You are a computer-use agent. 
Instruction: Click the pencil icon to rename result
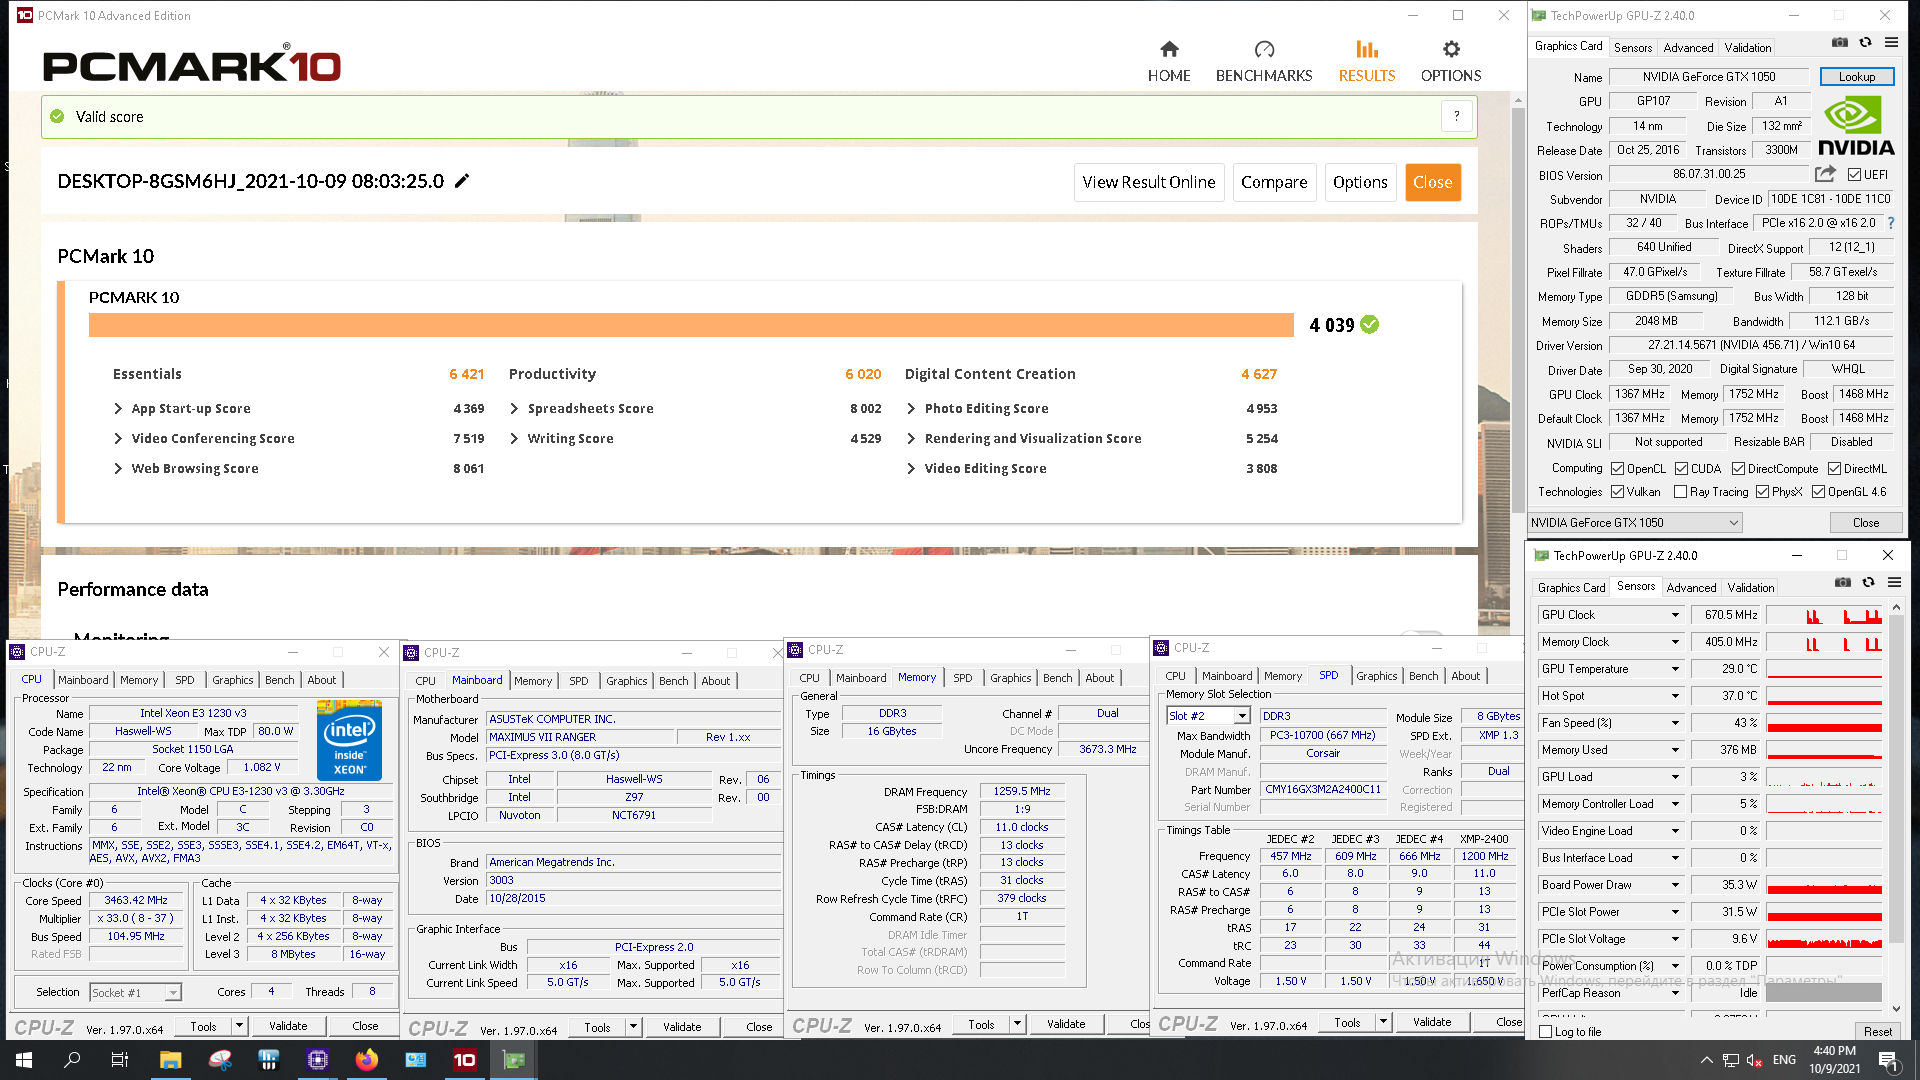462,181
